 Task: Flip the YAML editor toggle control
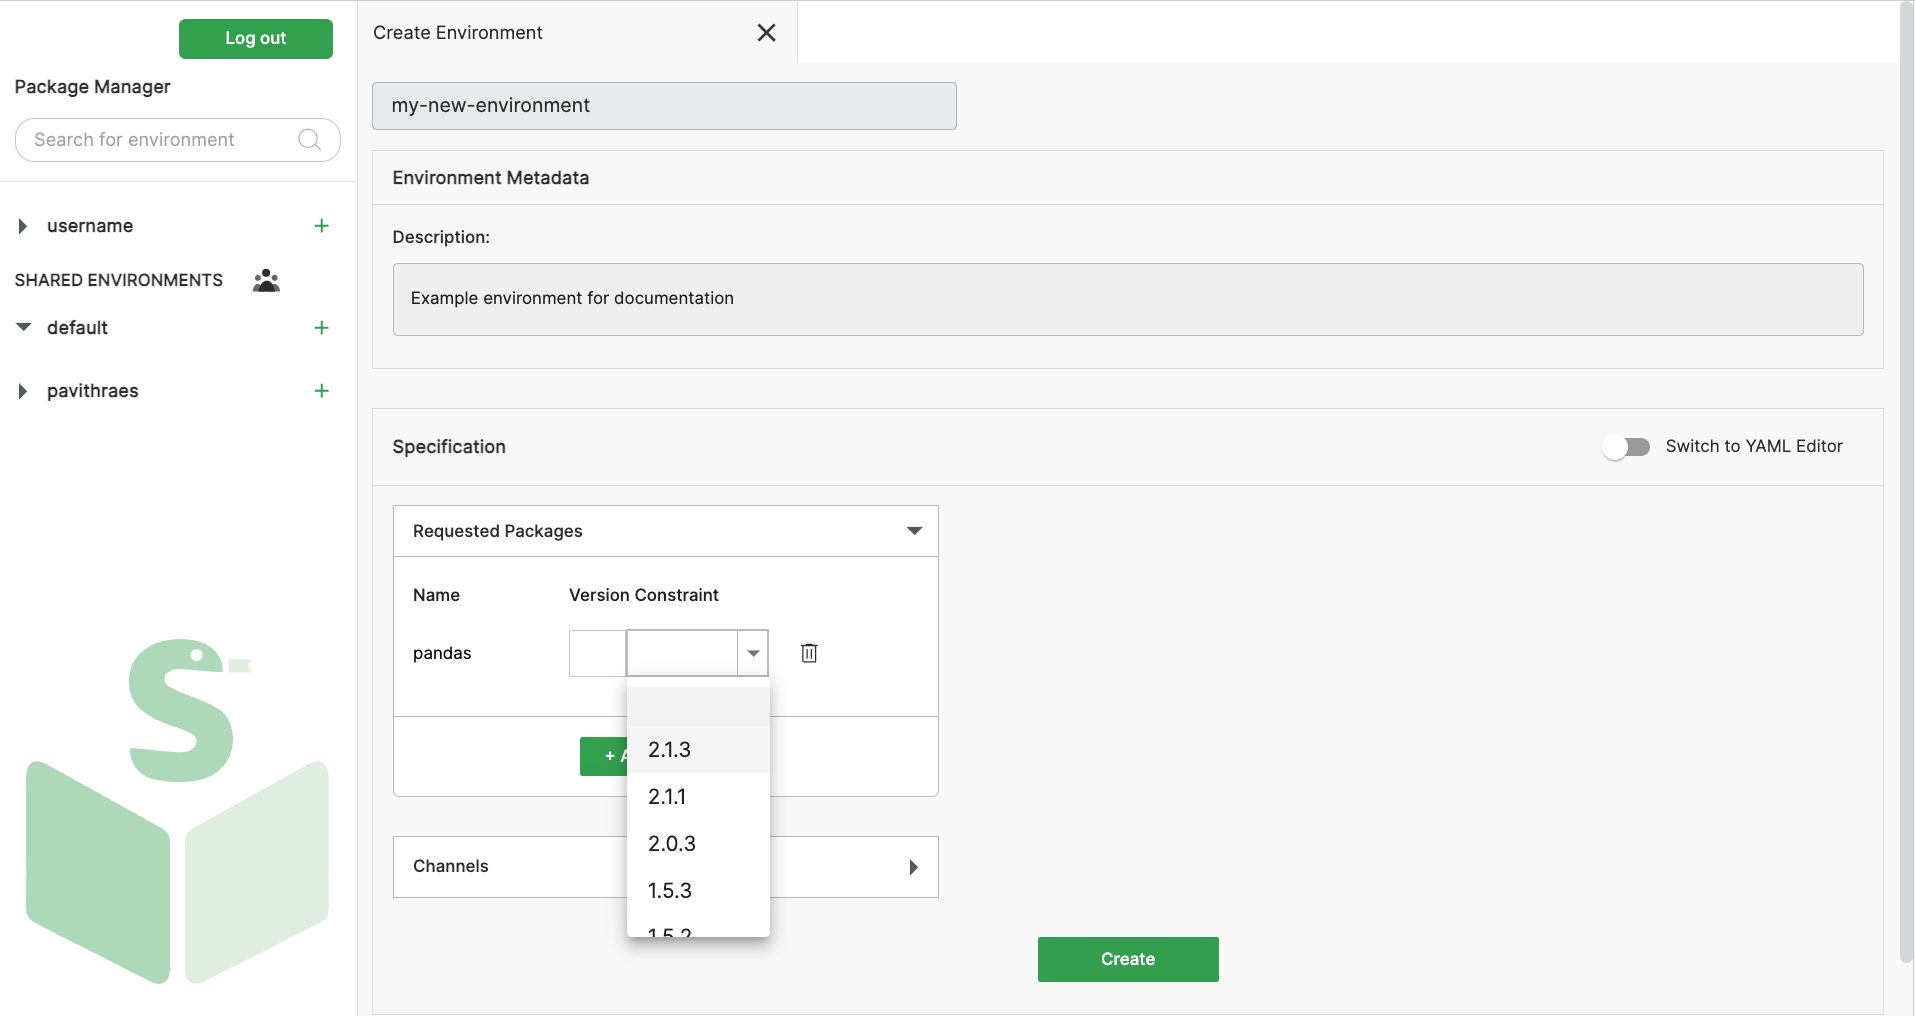pyautogui.click(x=1625, y=447)
